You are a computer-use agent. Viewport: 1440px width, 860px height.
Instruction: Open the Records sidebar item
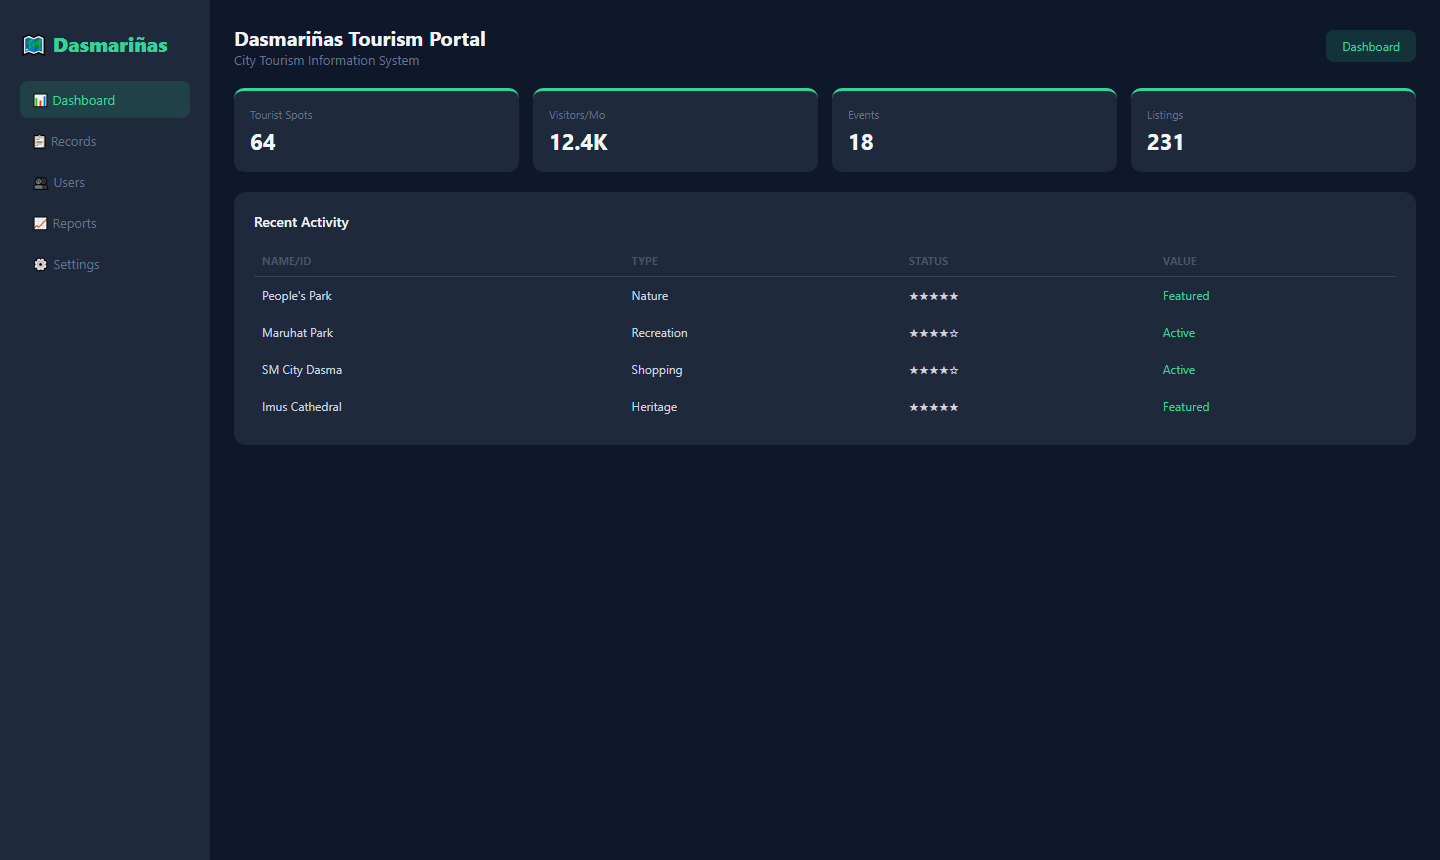[105, 141]
